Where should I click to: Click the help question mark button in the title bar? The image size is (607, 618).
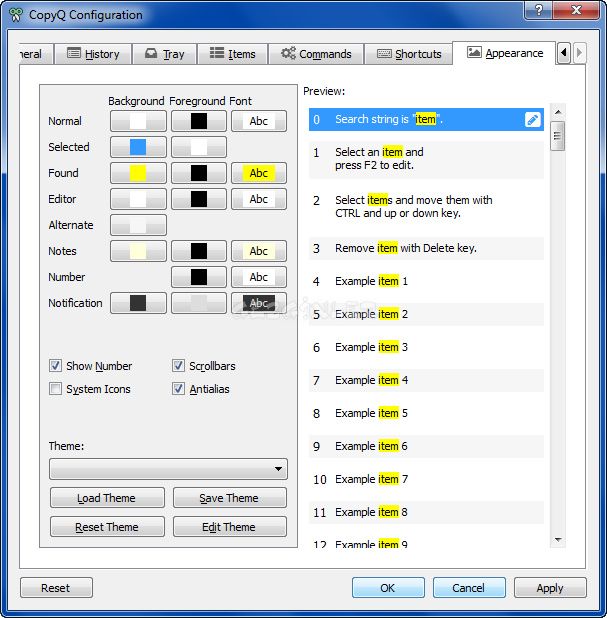(538, 10)
